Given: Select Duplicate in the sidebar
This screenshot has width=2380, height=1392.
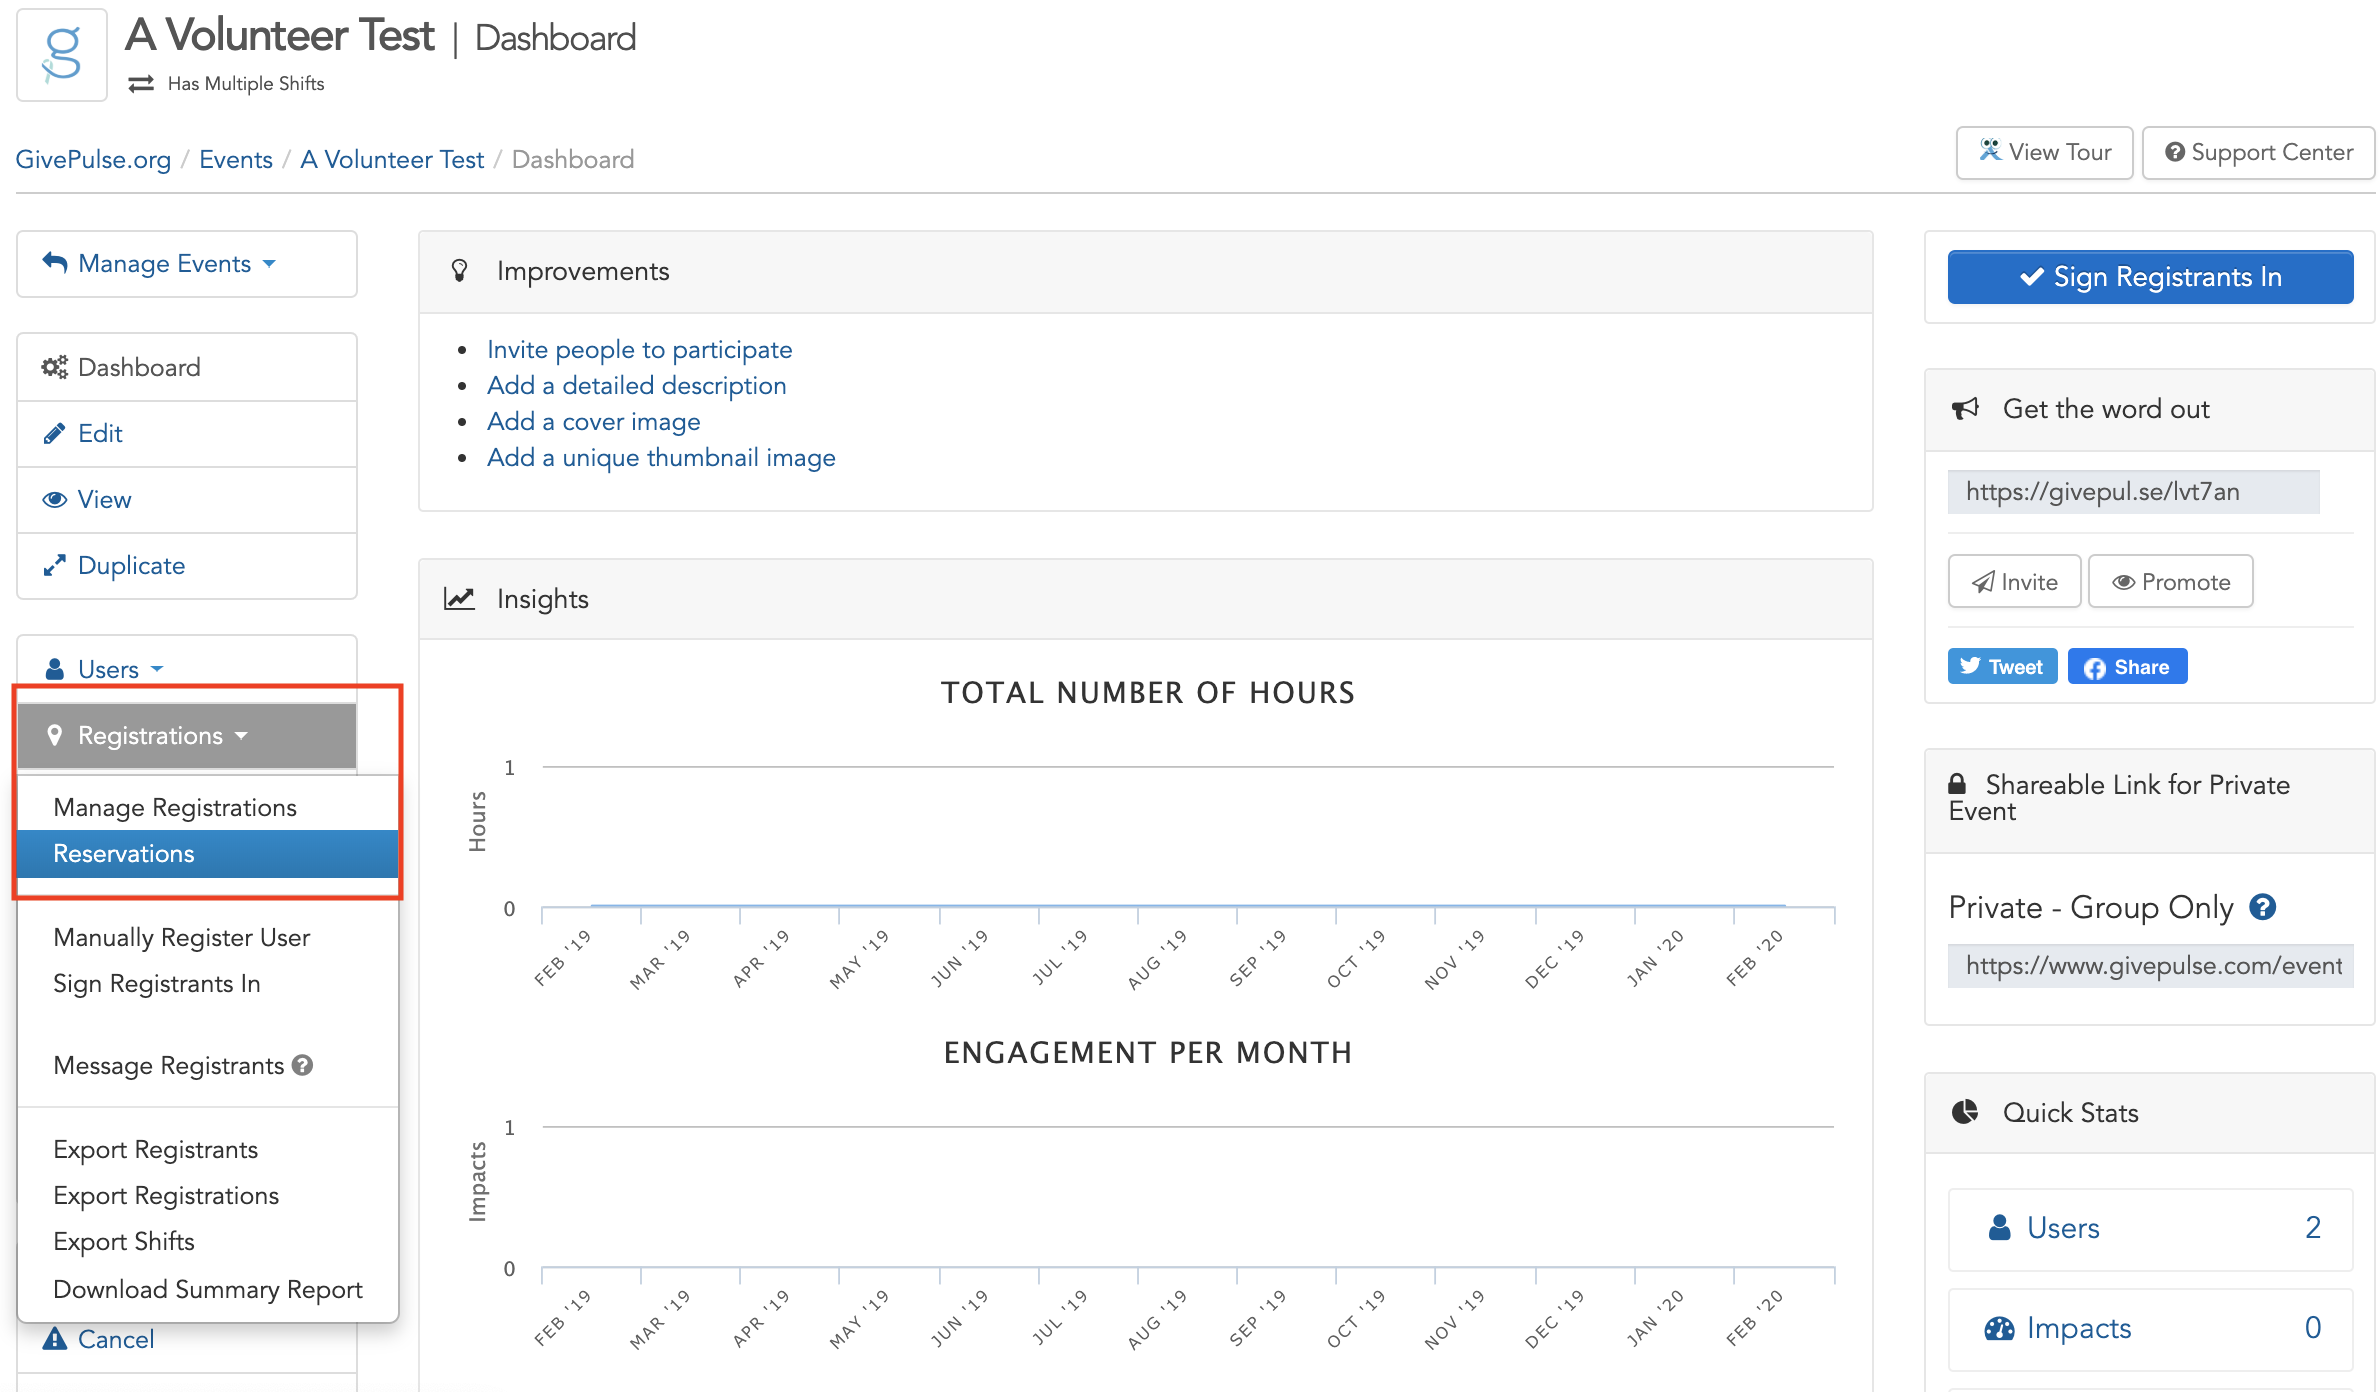Looking at the screenshot, I should (187, 565).
